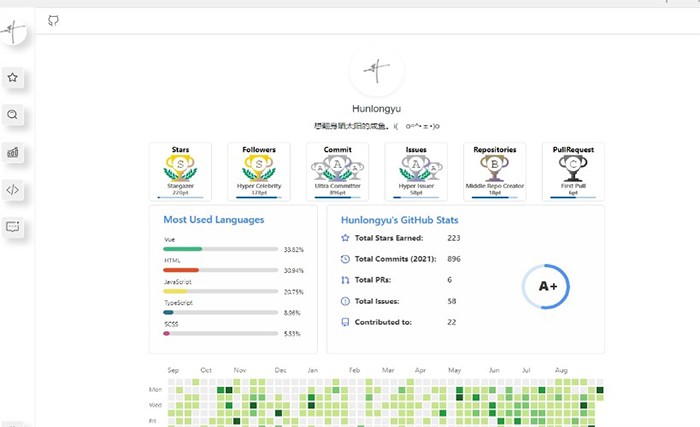Select the Issues Hyper Issuer trophy
Screen dimensions: 700x427
tap(416, 172)
